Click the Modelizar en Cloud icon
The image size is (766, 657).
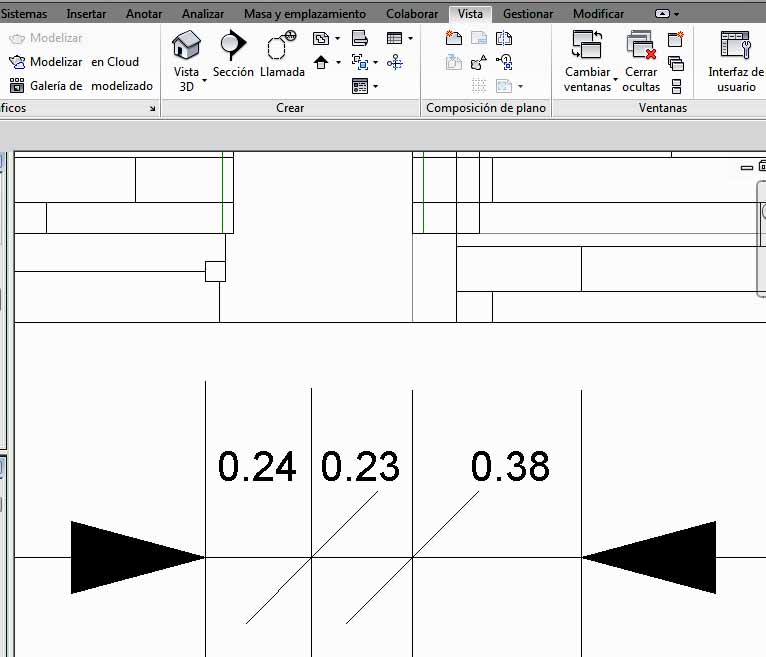(x=17, y=62)
